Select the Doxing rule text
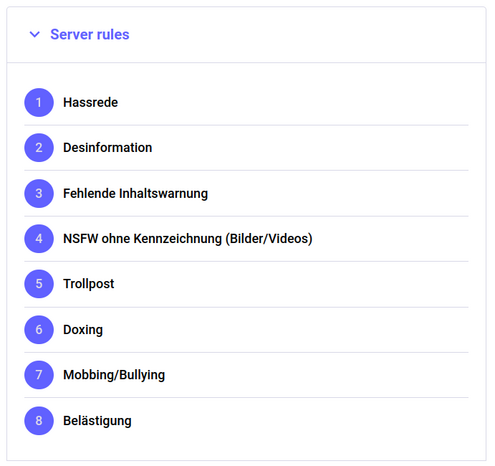 [83, 330]
